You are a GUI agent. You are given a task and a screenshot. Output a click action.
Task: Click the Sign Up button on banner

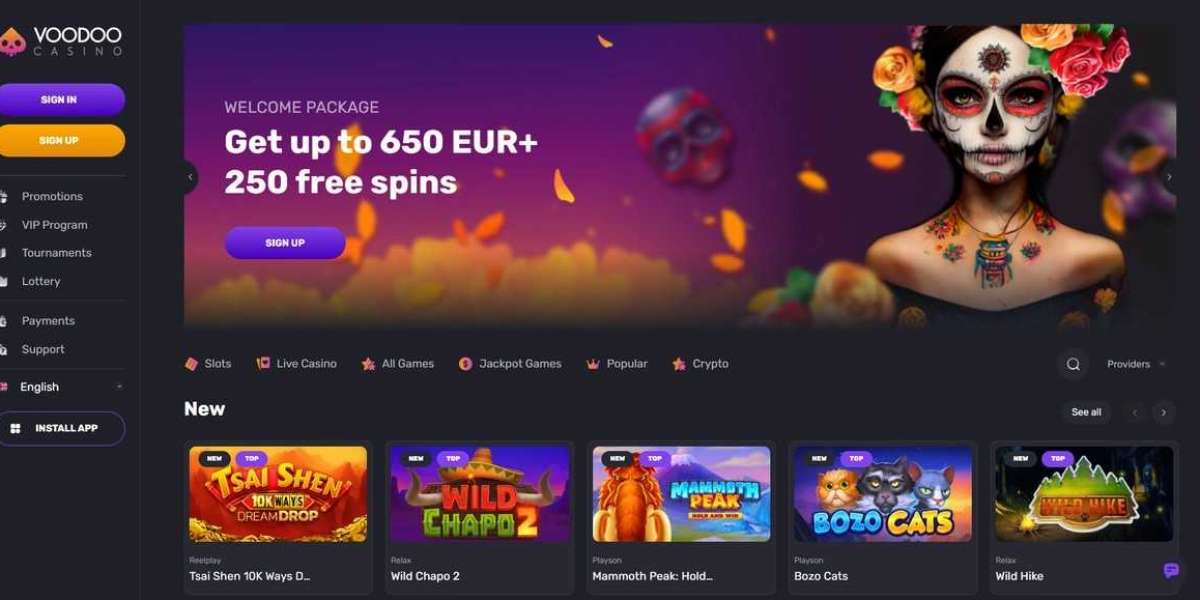(x=285, y=243)
